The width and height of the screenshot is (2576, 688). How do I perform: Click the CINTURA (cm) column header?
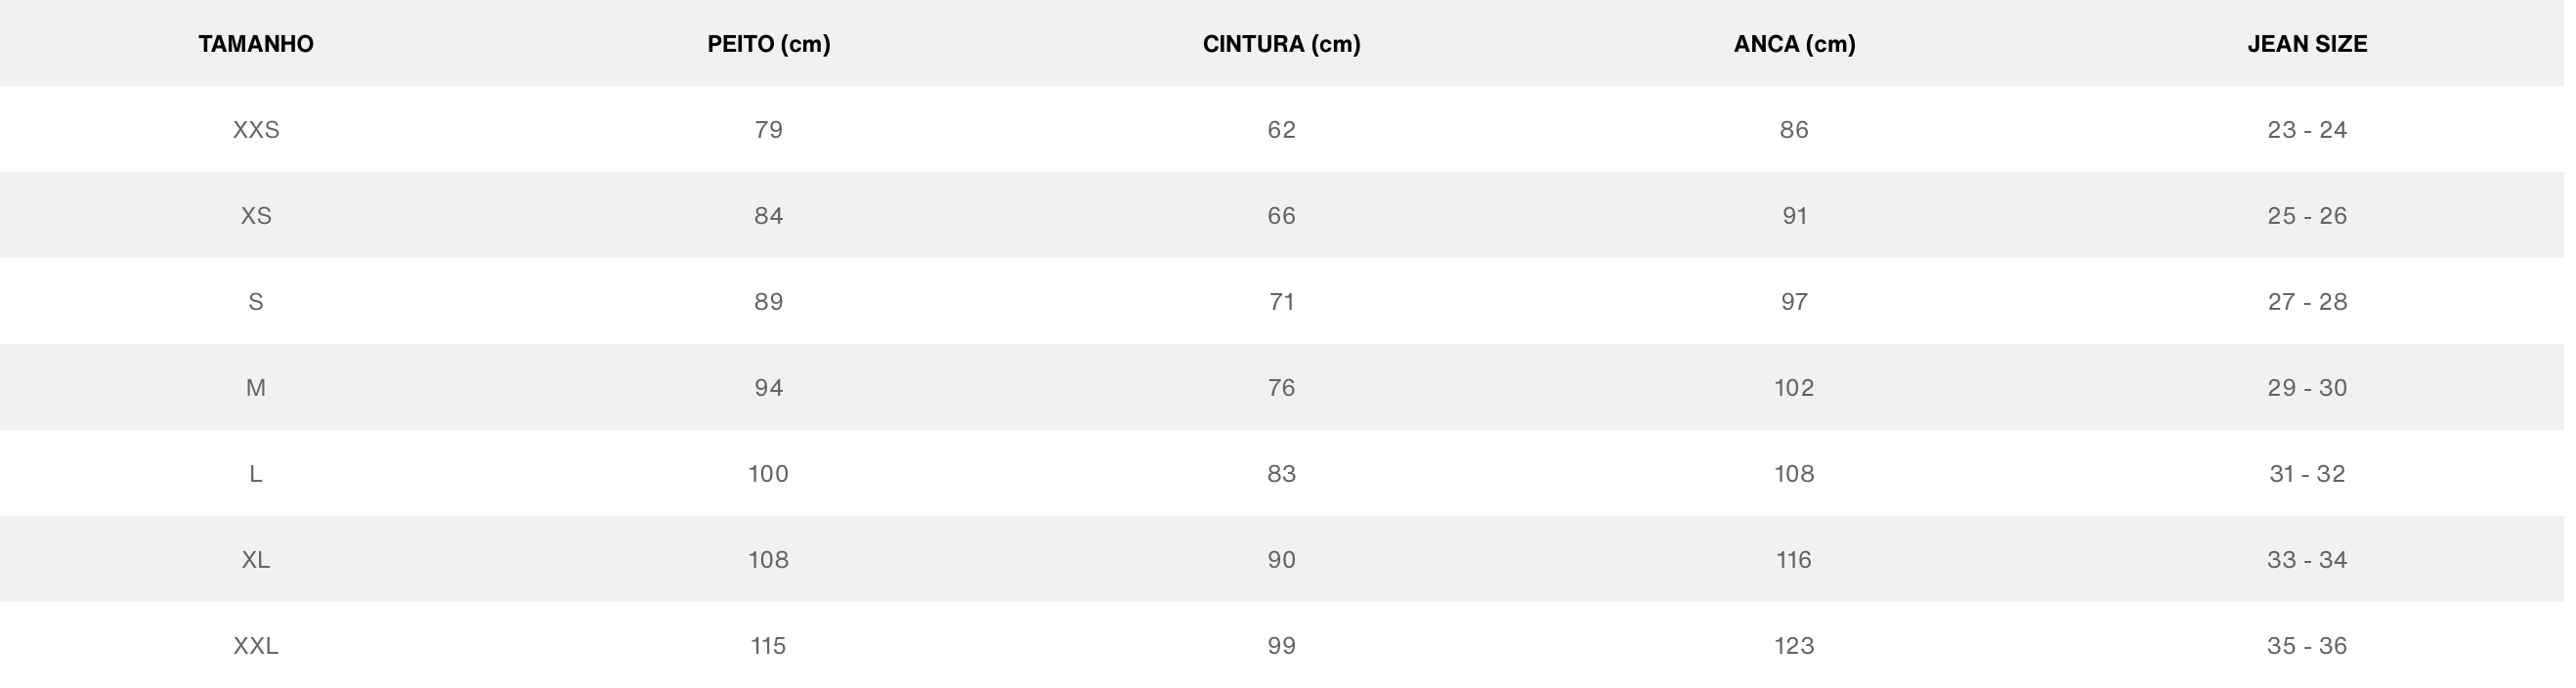click(x=1281, y=44)
